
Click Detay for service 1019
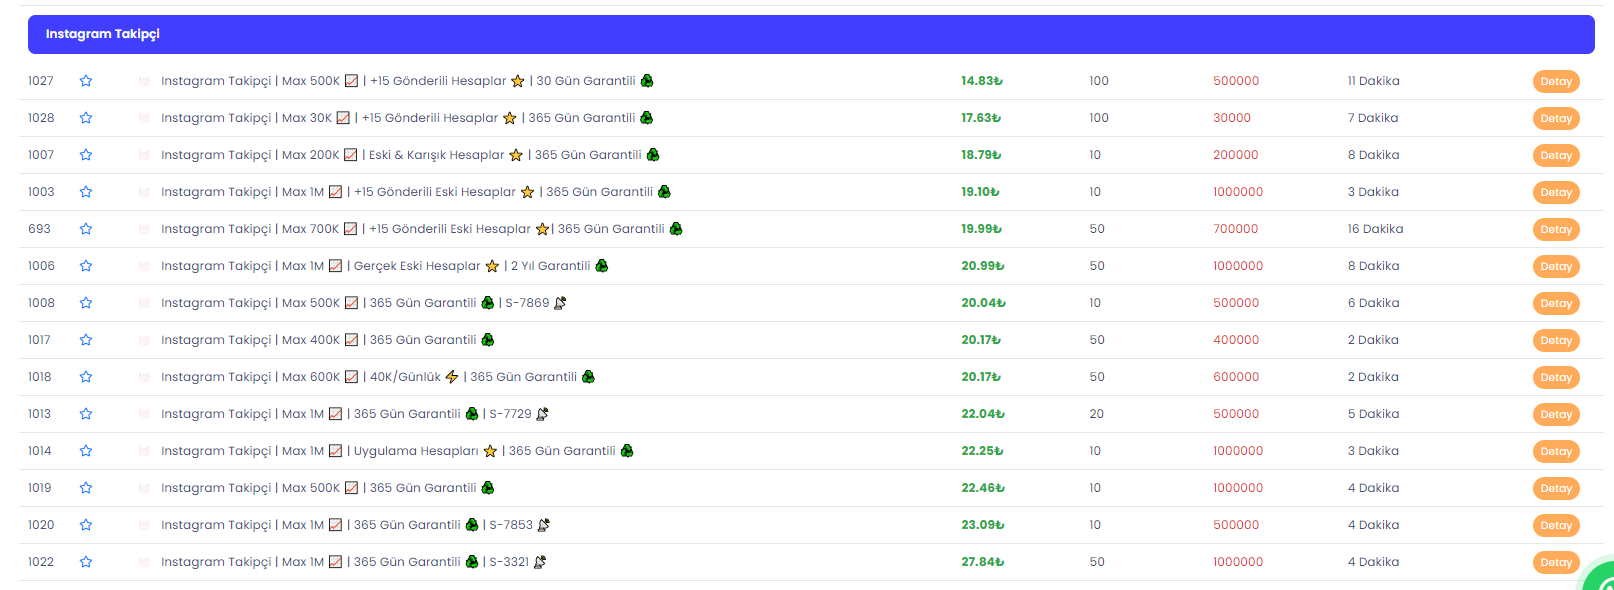1556,488
